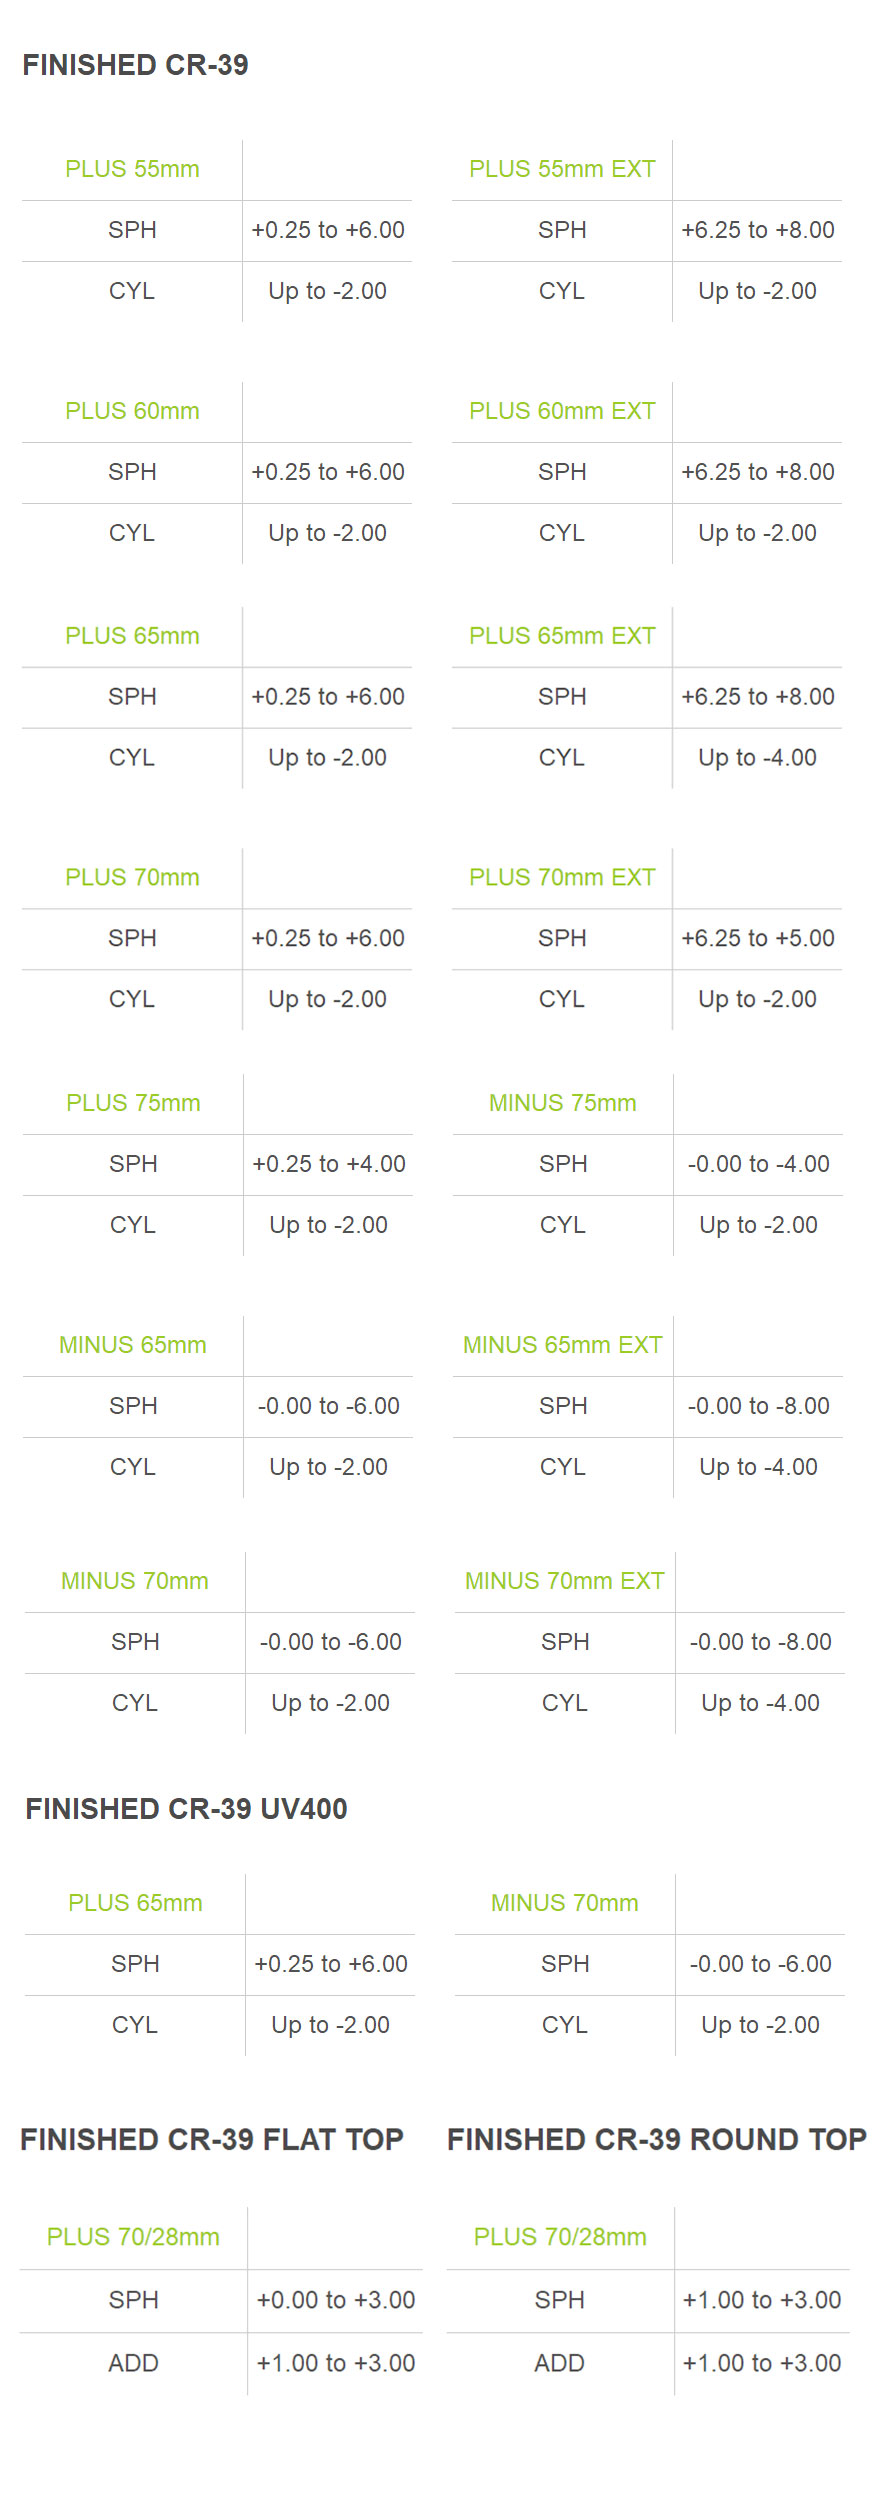Viewport: 891px width, 2503px height.
Task: Select the PLUS 75mm header
Action: tap(133, 1103)
